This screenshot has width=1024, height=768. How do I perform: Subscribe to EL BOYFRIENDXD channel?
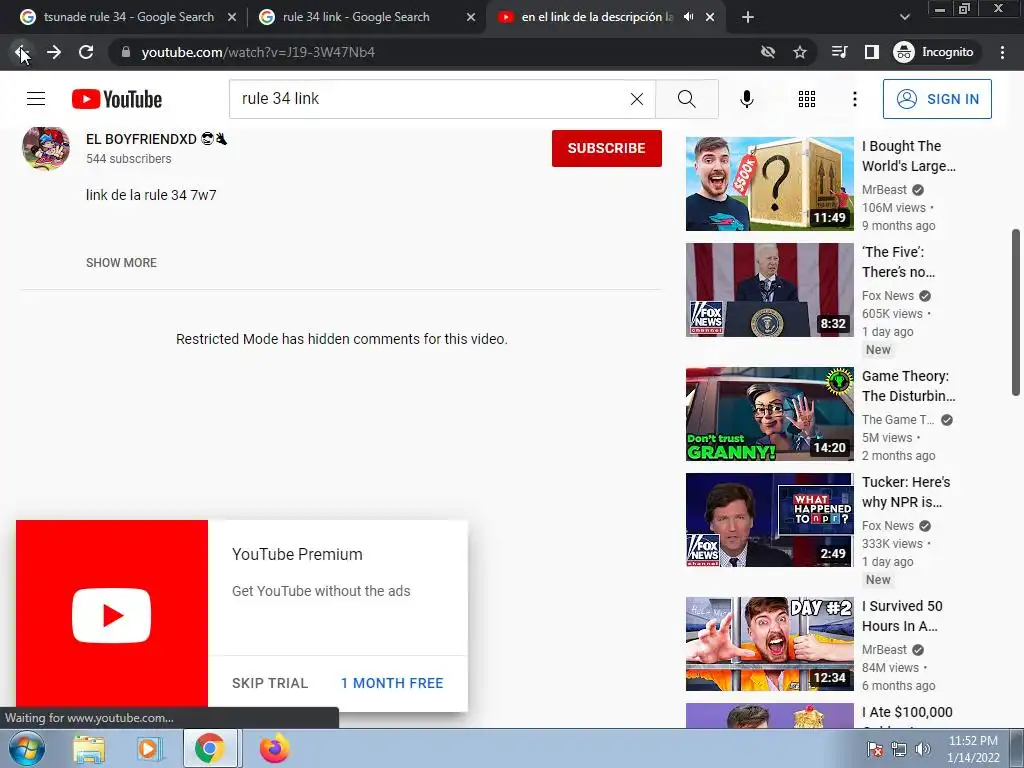607,148
